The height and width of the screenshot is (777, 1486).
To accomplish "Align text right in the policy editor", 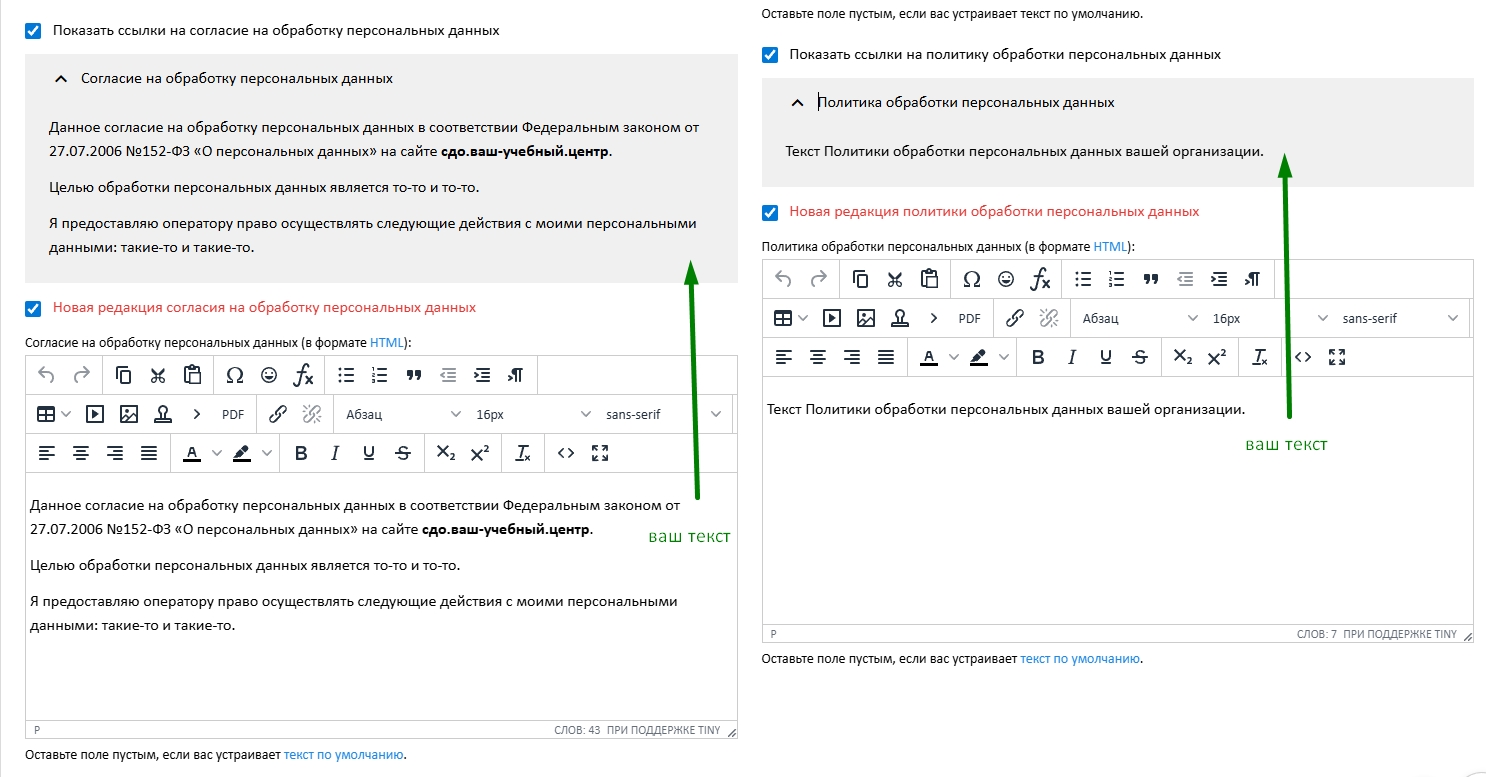I will [x=852, y=357].
